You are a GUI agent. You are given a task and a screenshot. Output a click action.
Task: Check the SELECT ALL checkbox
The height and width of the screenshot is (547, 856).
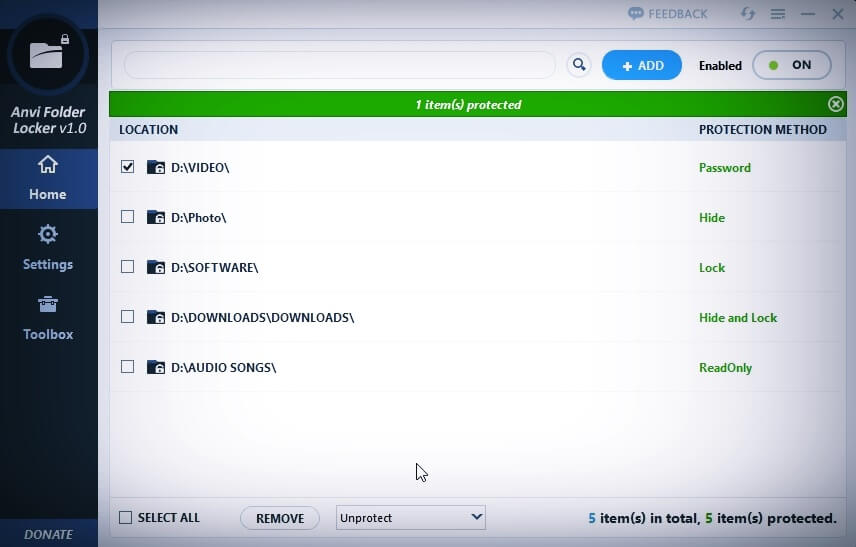coord(126,518)
